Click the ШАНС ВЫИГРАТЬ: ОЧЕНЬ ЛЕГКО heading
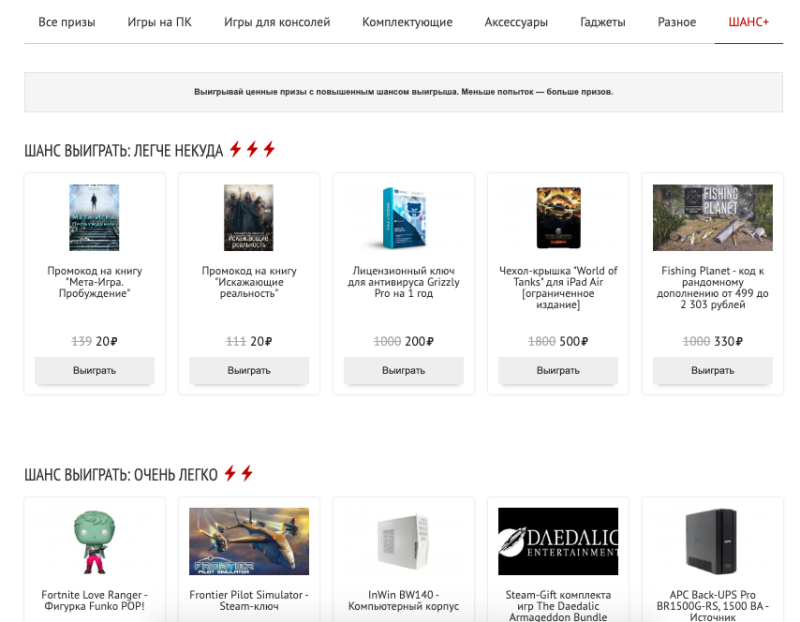The height and width of the screenshot is (622, 800). click(121, 475)
